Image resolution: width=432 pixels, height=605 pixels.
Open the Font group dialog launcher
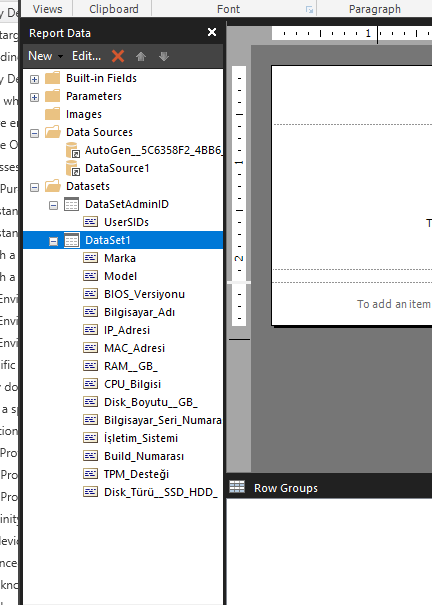pos(309,9)
